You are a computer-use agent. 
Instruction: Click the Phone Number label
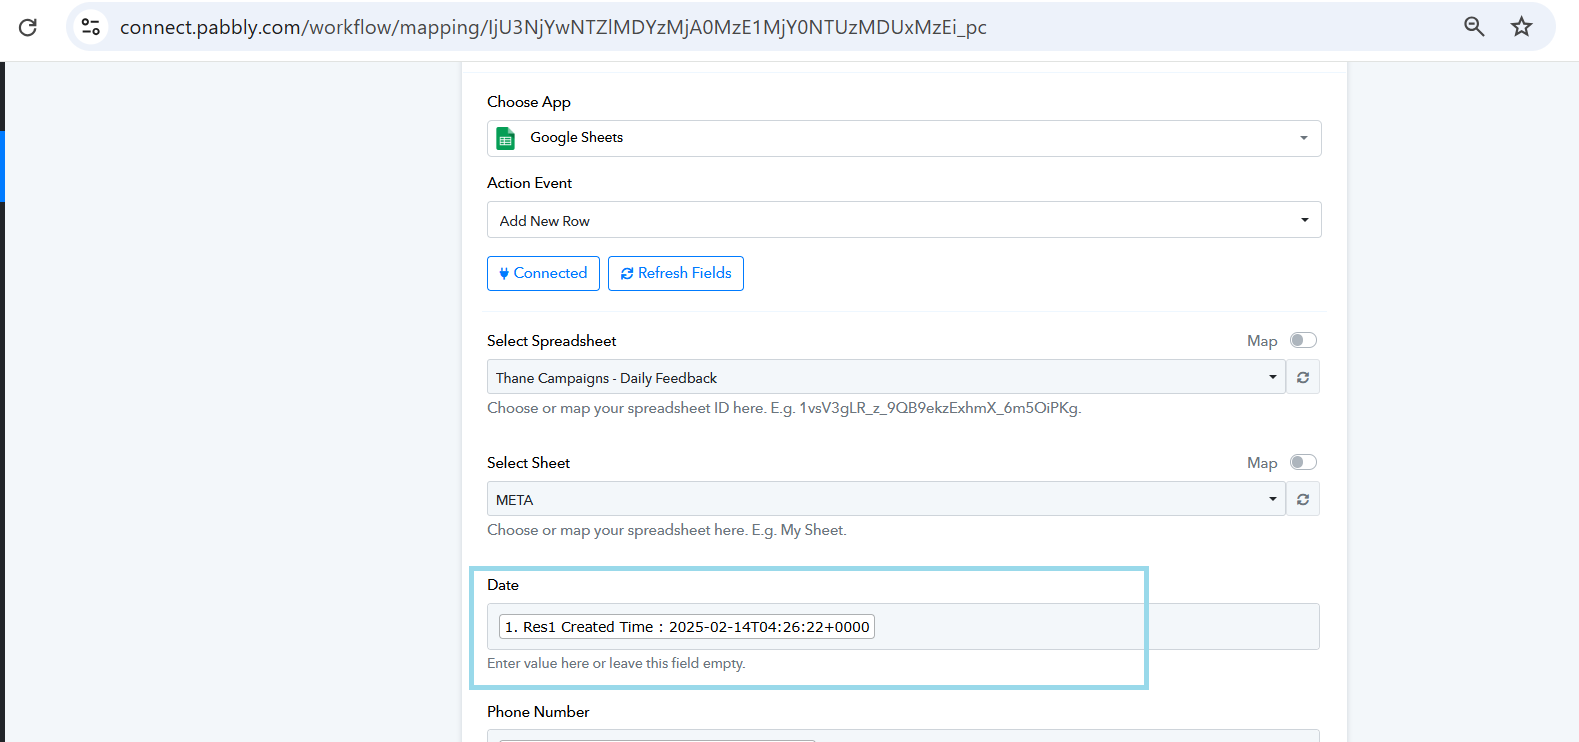(x=538, y=712)
